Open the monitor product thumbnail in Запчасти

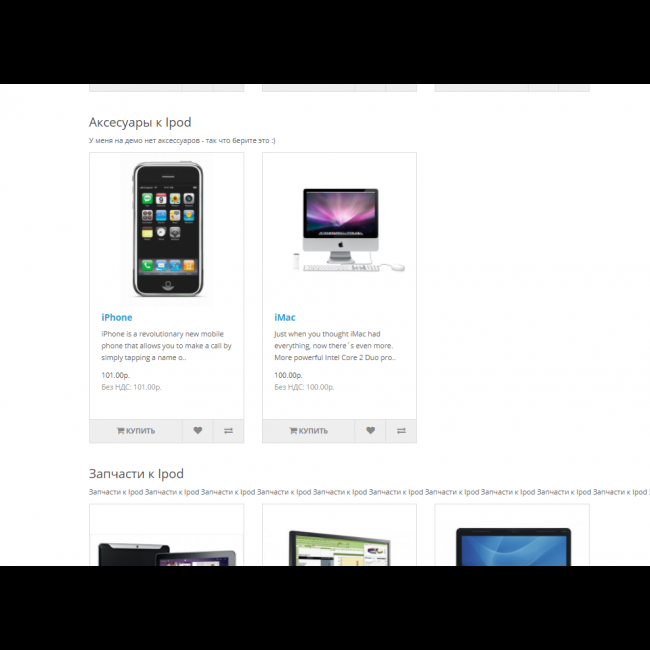339,547
